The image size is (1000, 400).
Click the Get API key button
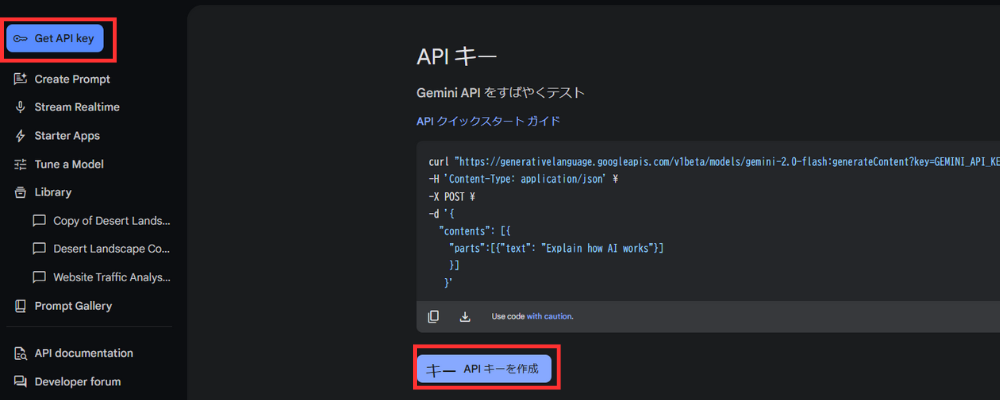pos(55,38)
